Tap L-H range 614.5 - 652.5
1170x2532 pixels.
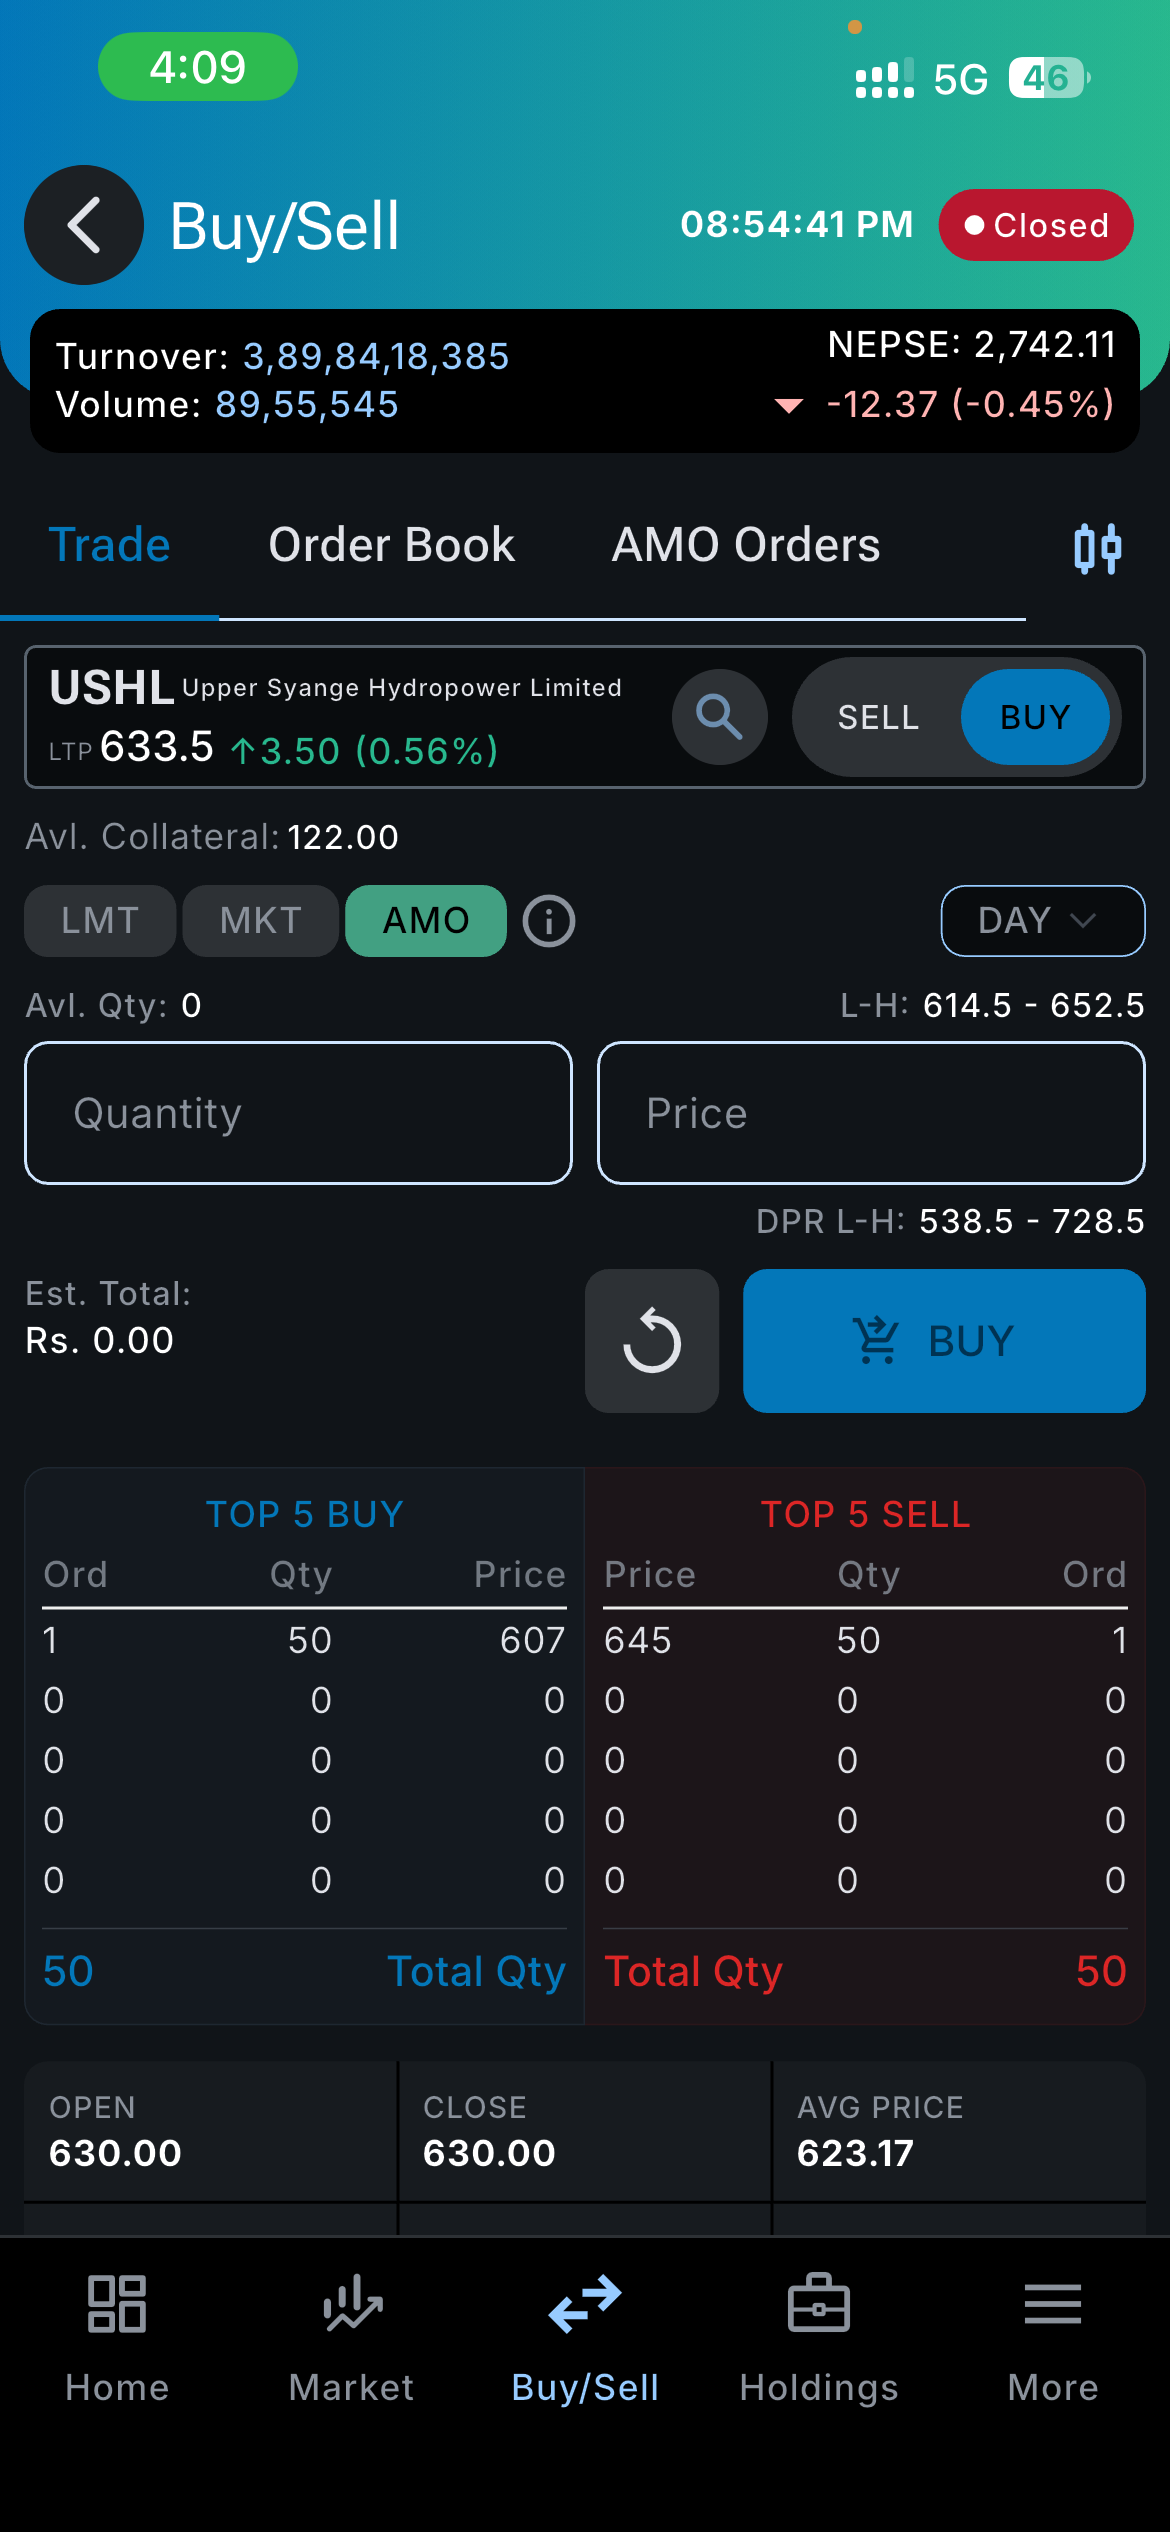pyautogui.click(x=1034, y=1005)
